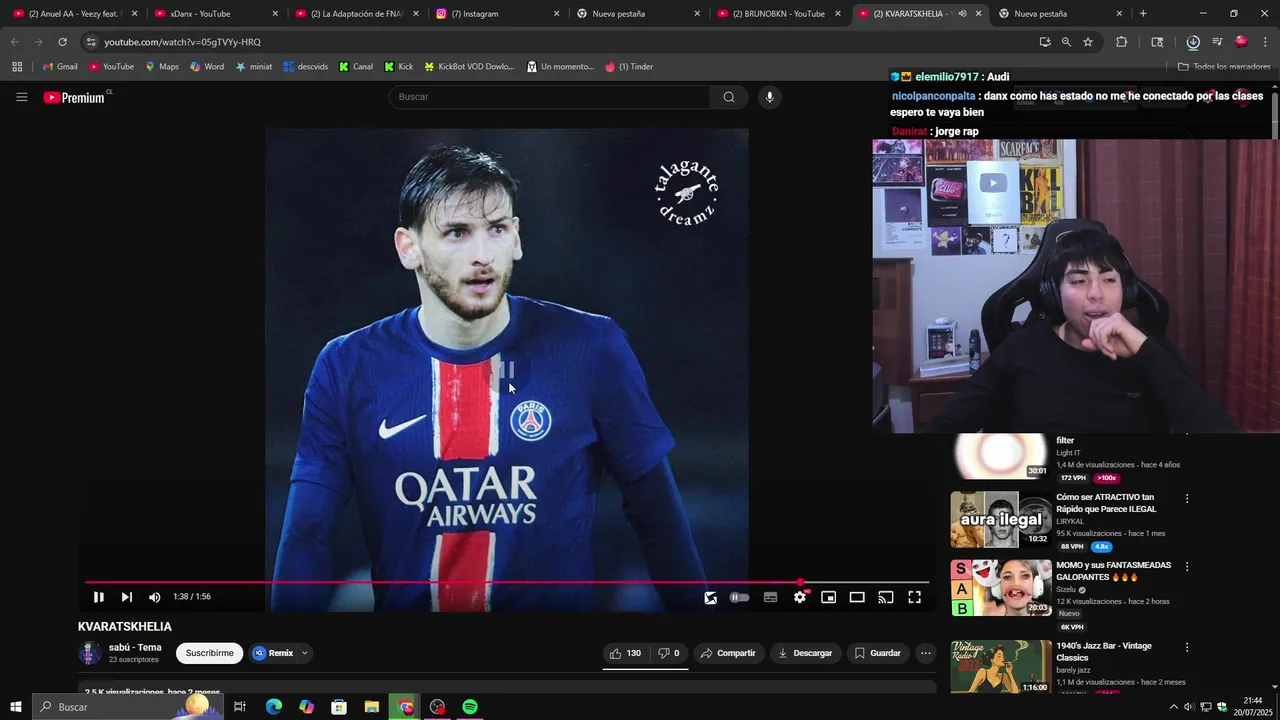Go to YouTube Premium home logo
1280x720 pixels.
[x=75, y=97]
